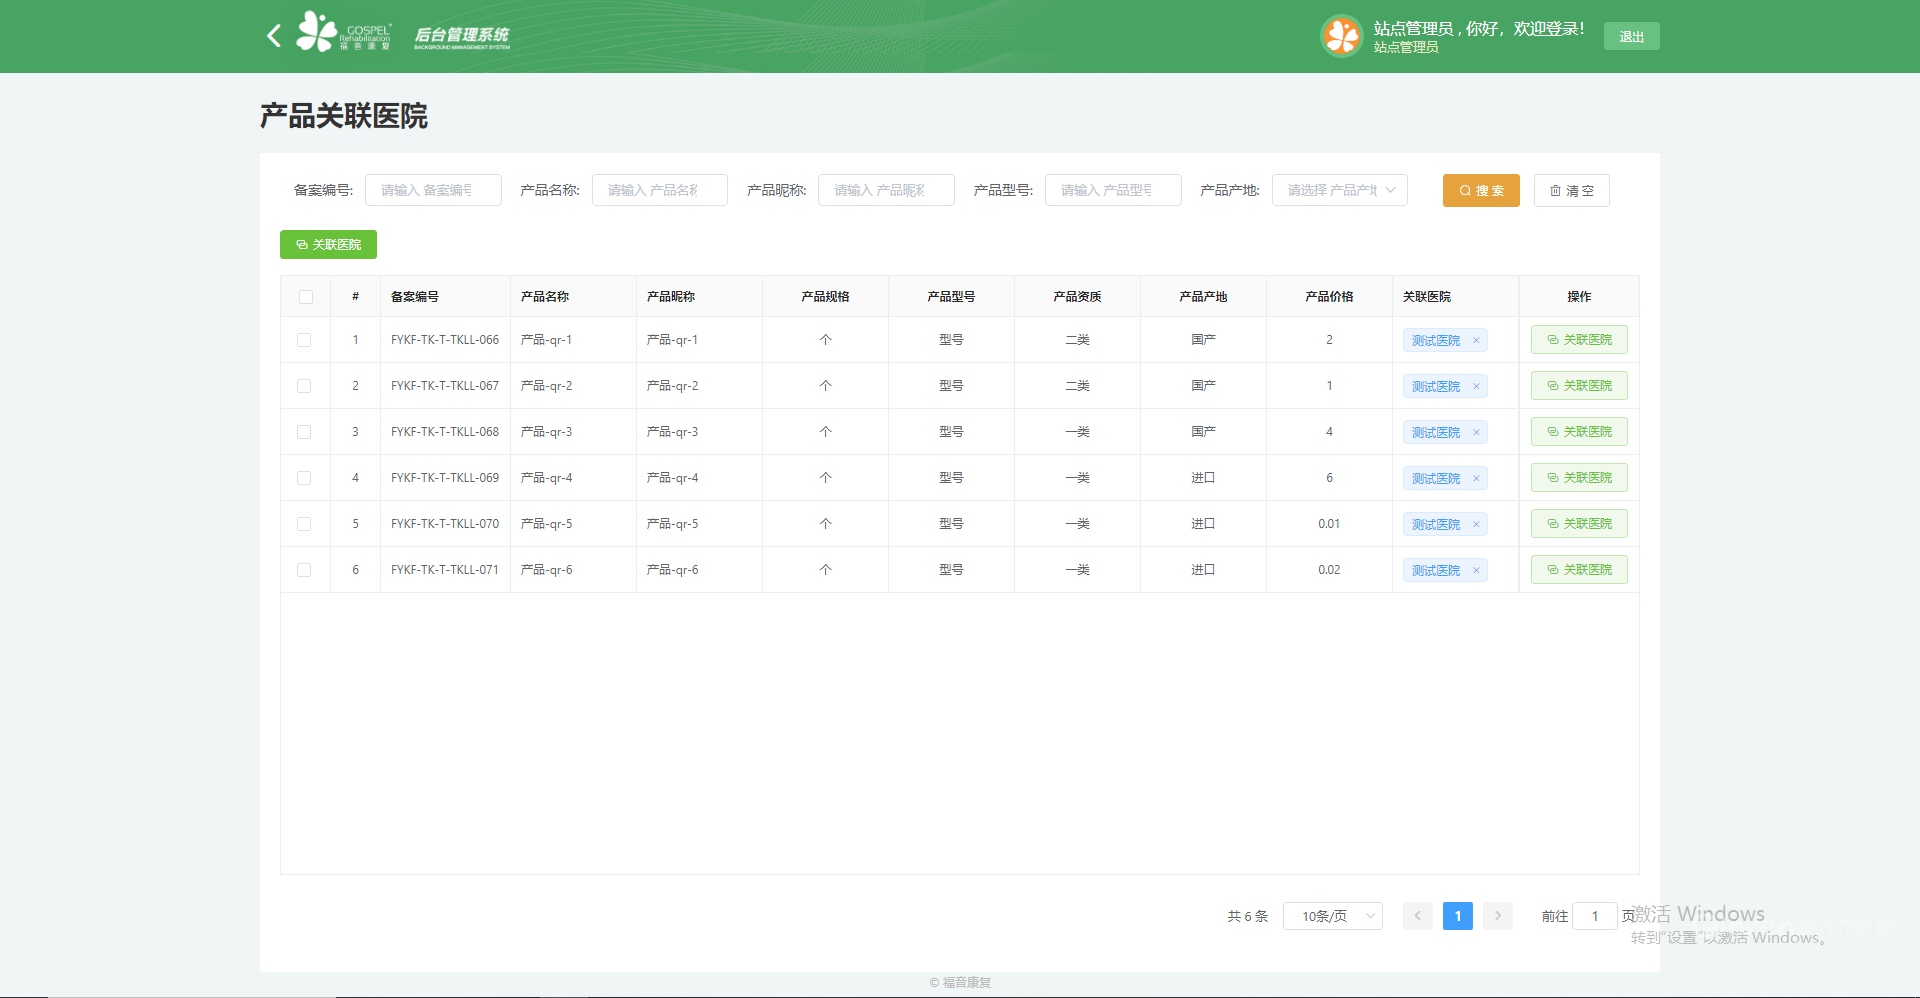Viewport: 1920px width, 998px height.
Task: Go to previous page arrow
Action: pos(1417,916)
